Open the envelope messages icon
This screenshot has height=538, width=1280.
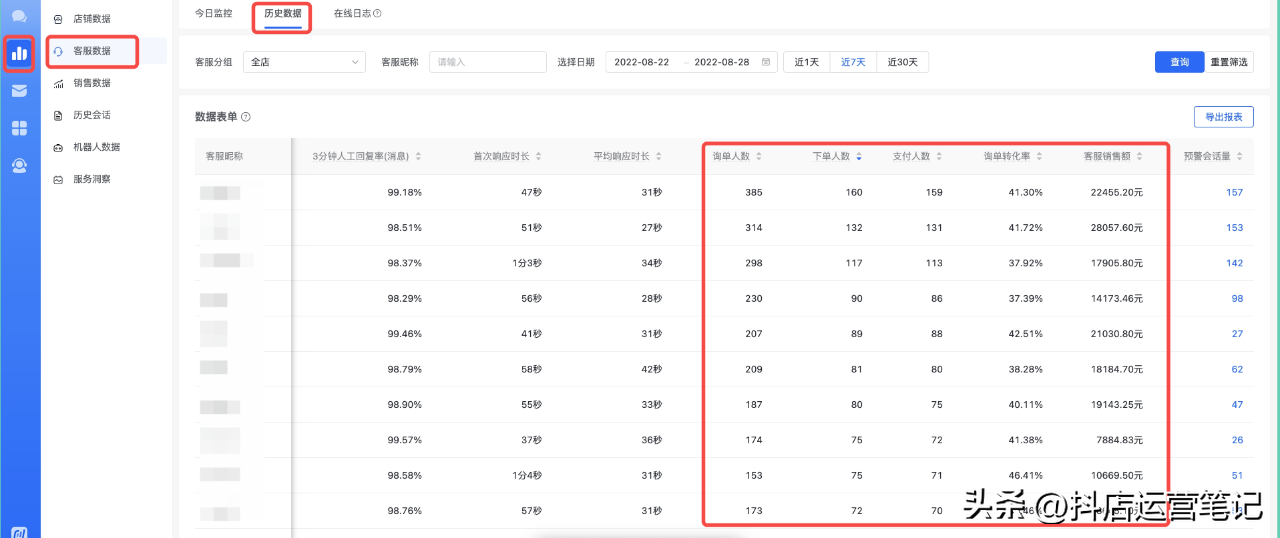click(x=19, y=91)
